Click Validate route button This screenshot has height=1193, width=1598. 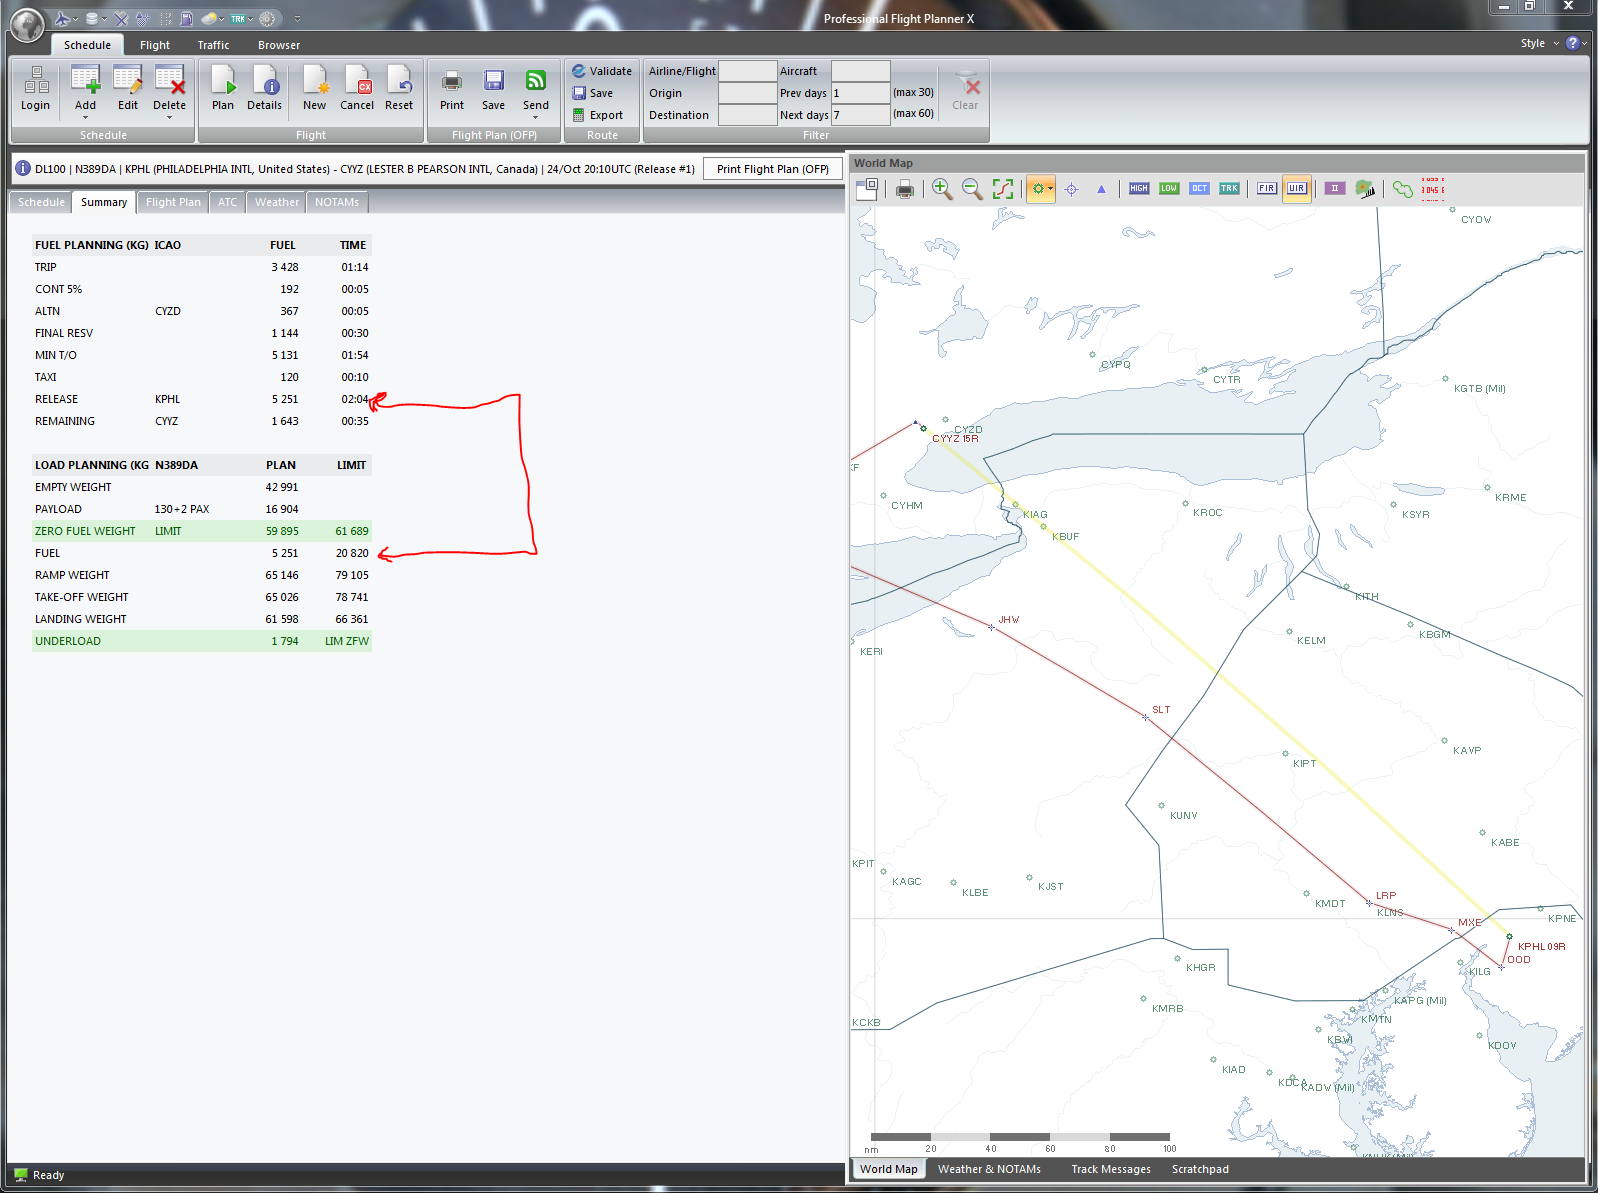[602, 71]
